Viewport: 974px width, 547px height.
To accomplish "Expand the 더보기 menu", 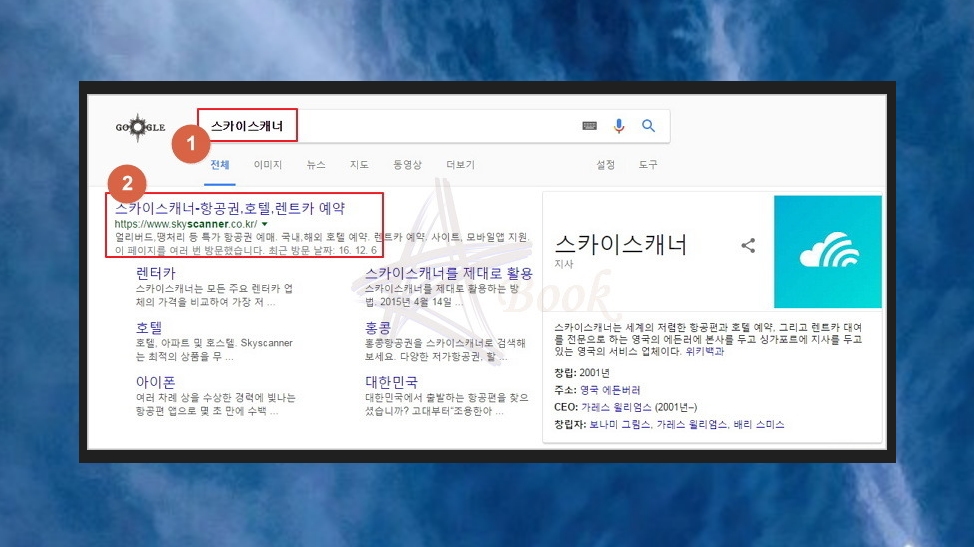I will [460, 165].
